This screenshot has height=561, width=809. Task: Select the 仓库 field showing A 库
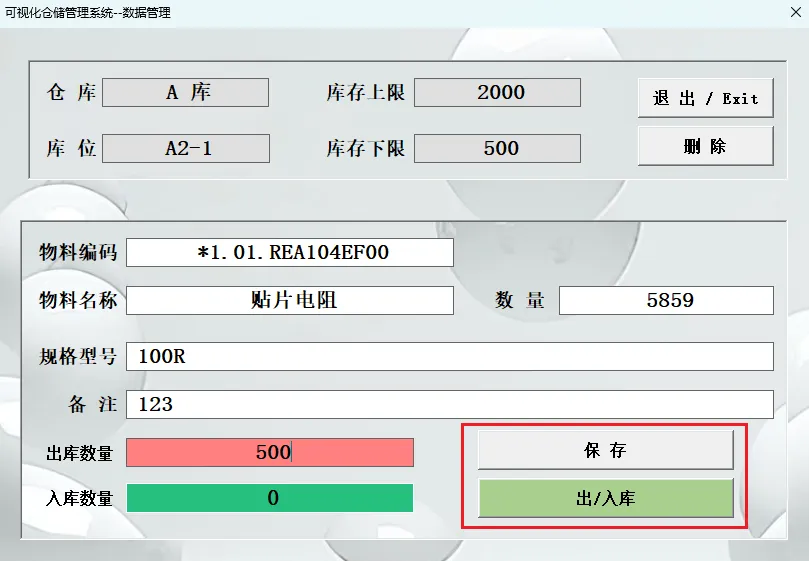point(186,92)
